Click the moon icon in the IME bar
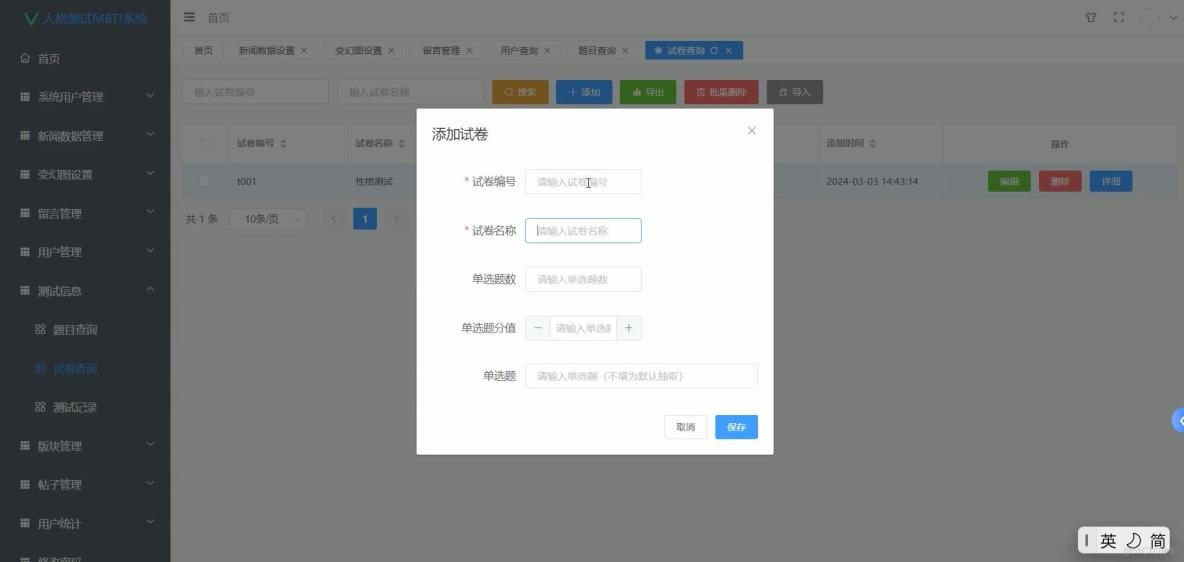 pos(1133,541)
